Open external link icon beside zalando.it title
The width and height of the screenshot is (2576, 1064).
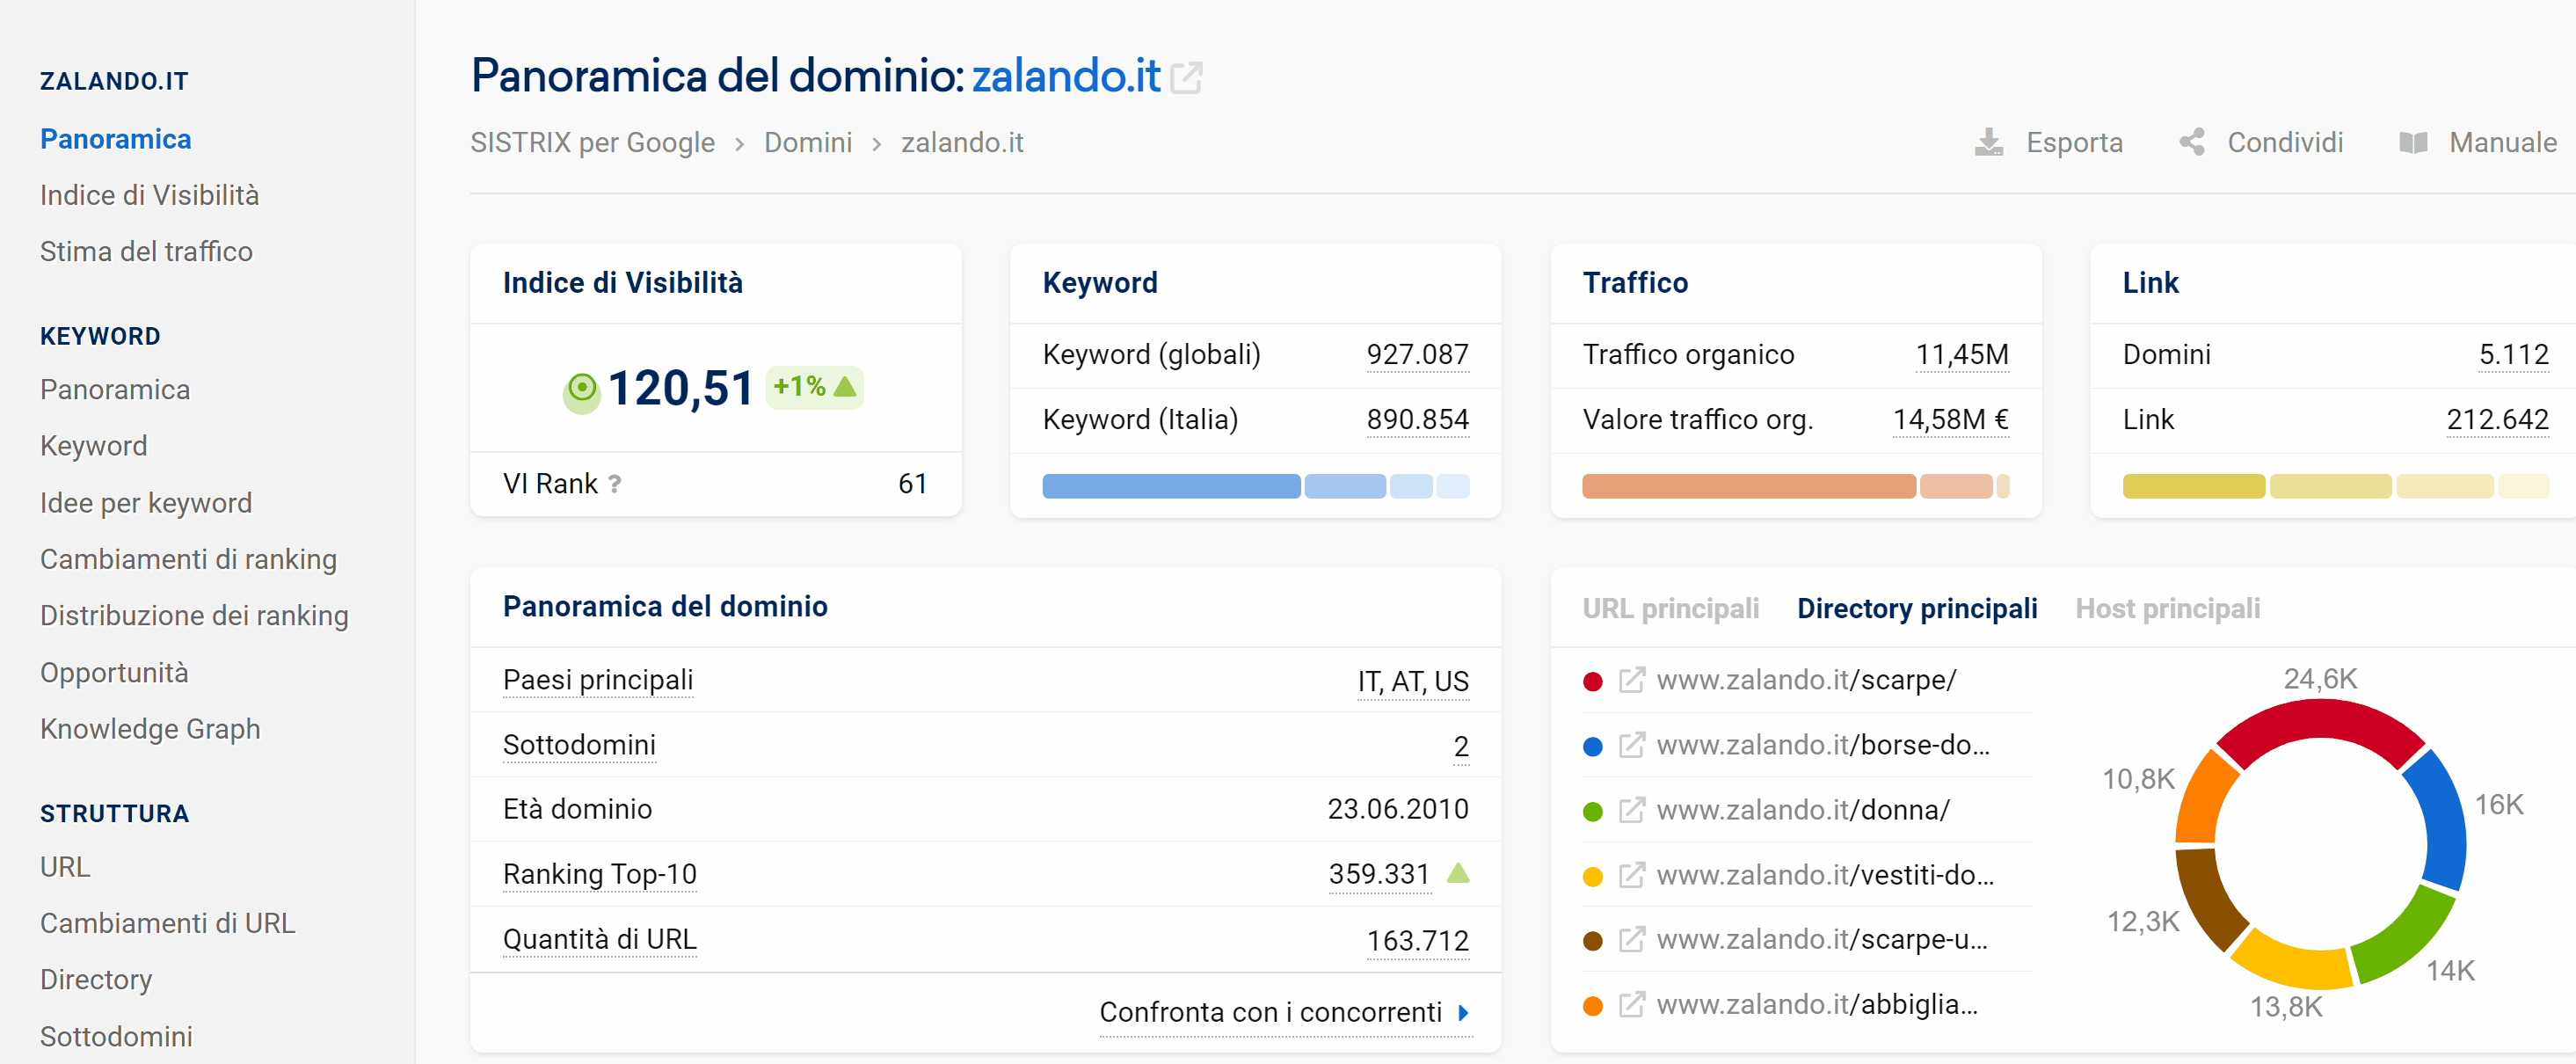[x=1186, y=77]
